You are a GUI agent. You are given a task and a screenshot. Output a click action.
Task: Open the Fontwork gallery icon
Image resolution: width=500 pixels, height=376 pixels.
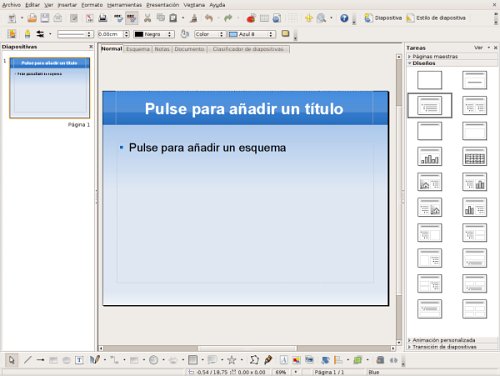coord(284,360)
